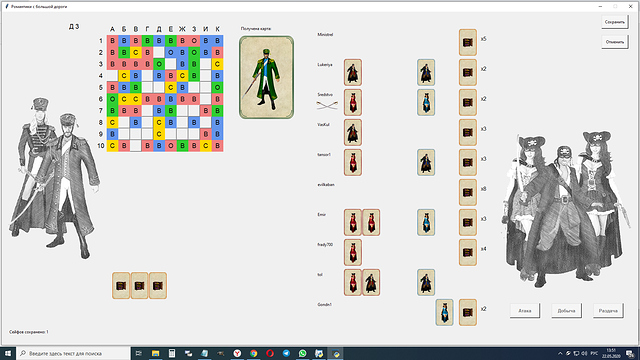Select the received green-coat officer card
Screen dimensions: 640x360
tap(267, 78)
